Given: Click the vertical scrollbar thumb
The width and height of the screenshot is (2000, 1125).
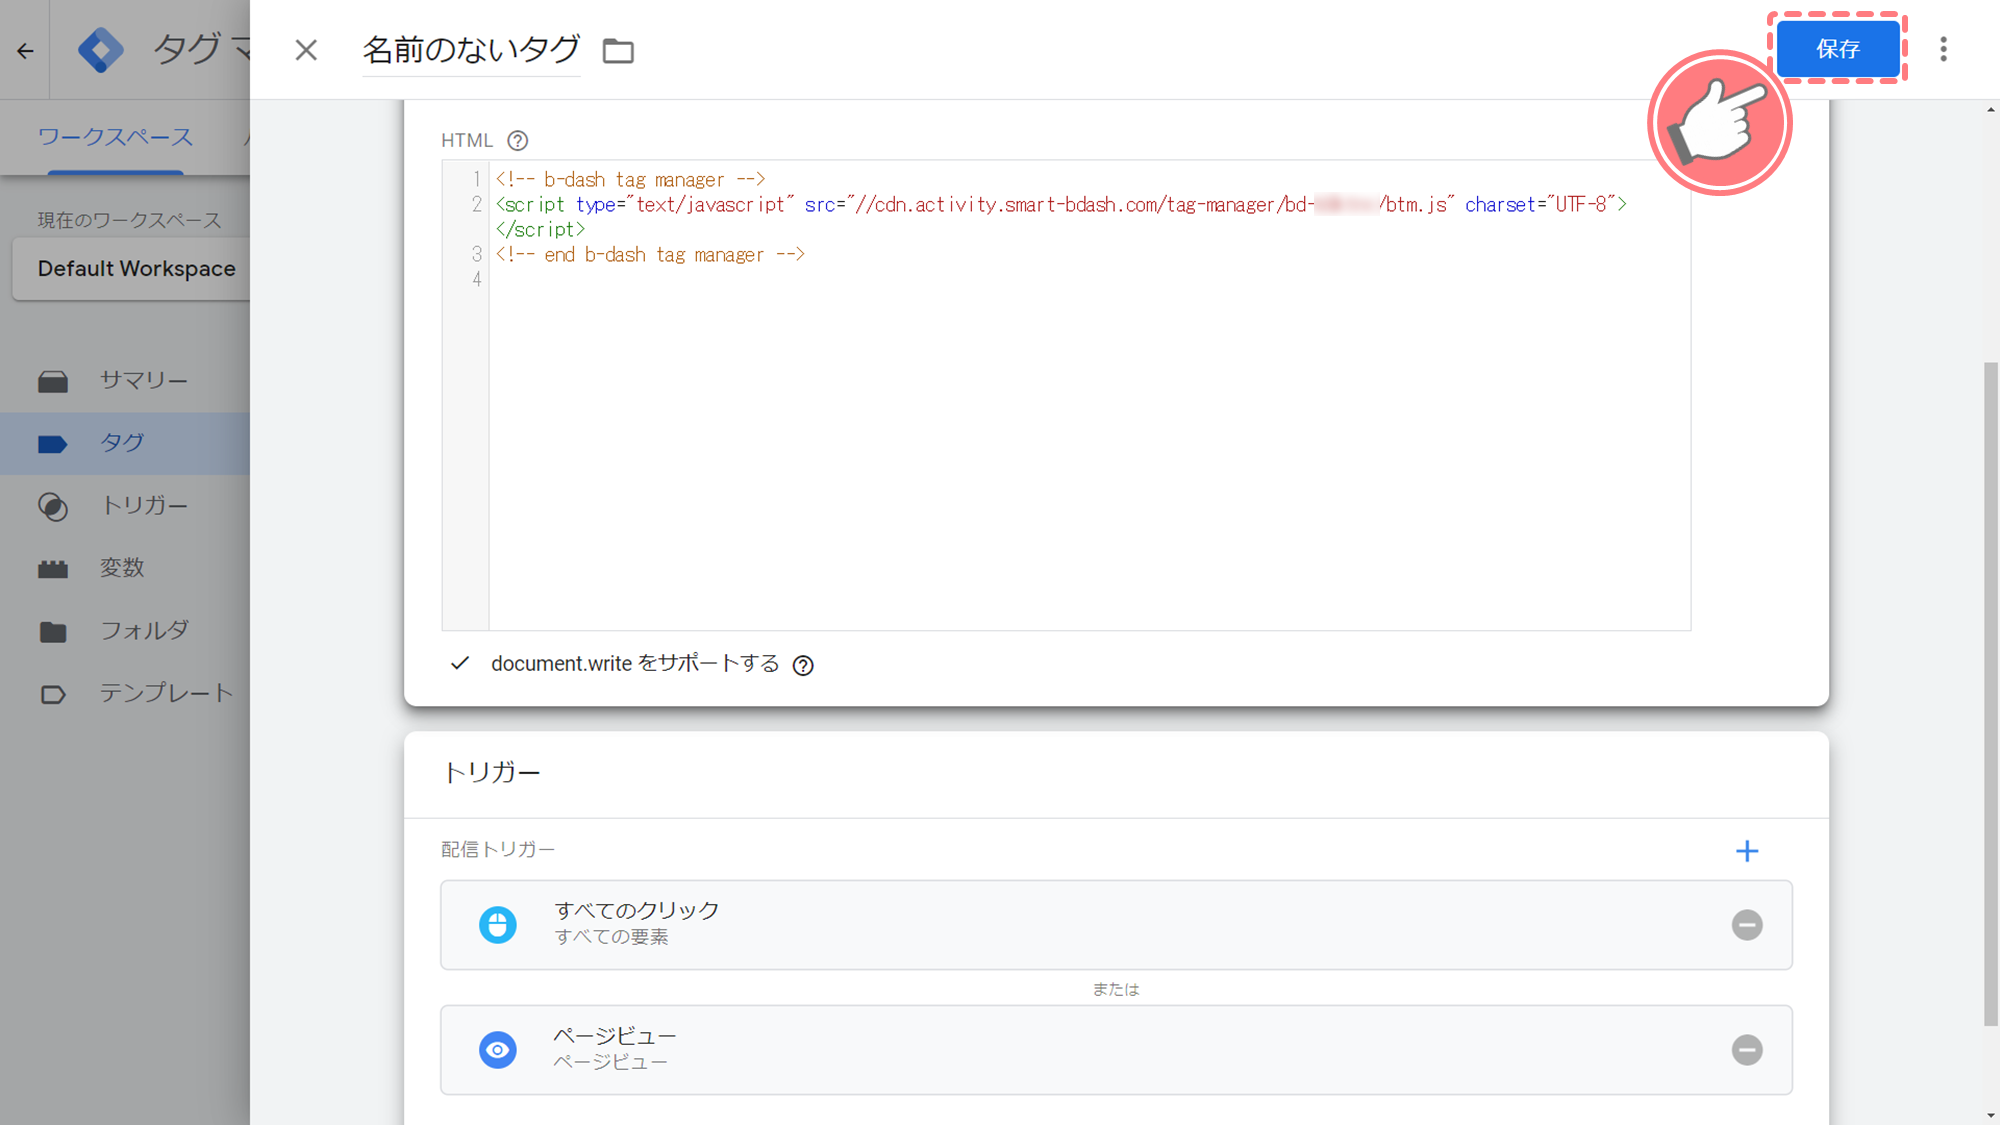Looking at the screenshot, I should pyautogui.click(x=1991, y=694).
